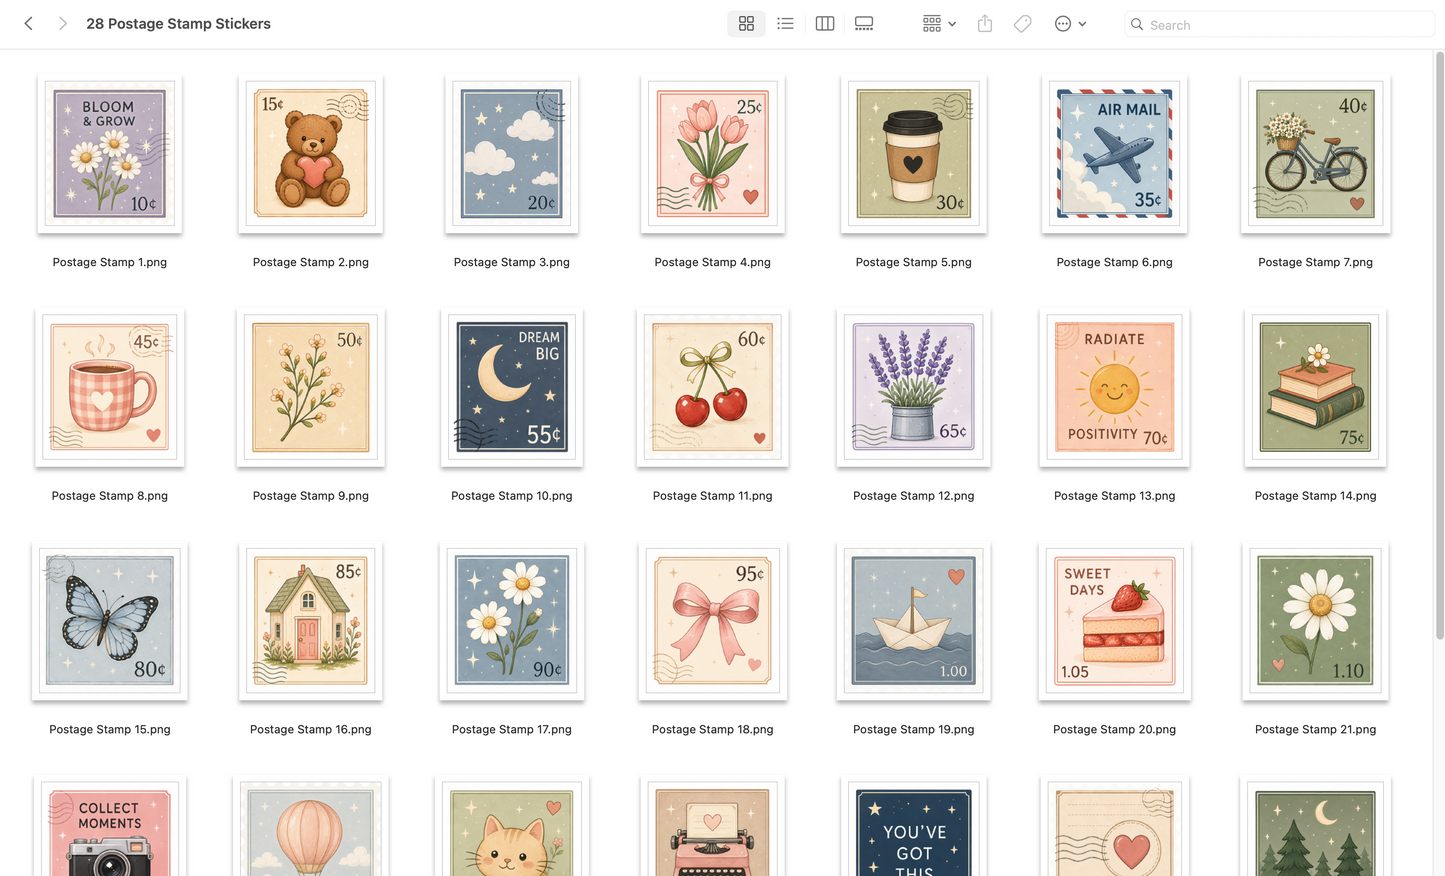The width and height of the screenshot is (1445, 876).
Task: Click file name Postage Stamp 20.png
Action: pyautogui.click(x=1115, y=730)
